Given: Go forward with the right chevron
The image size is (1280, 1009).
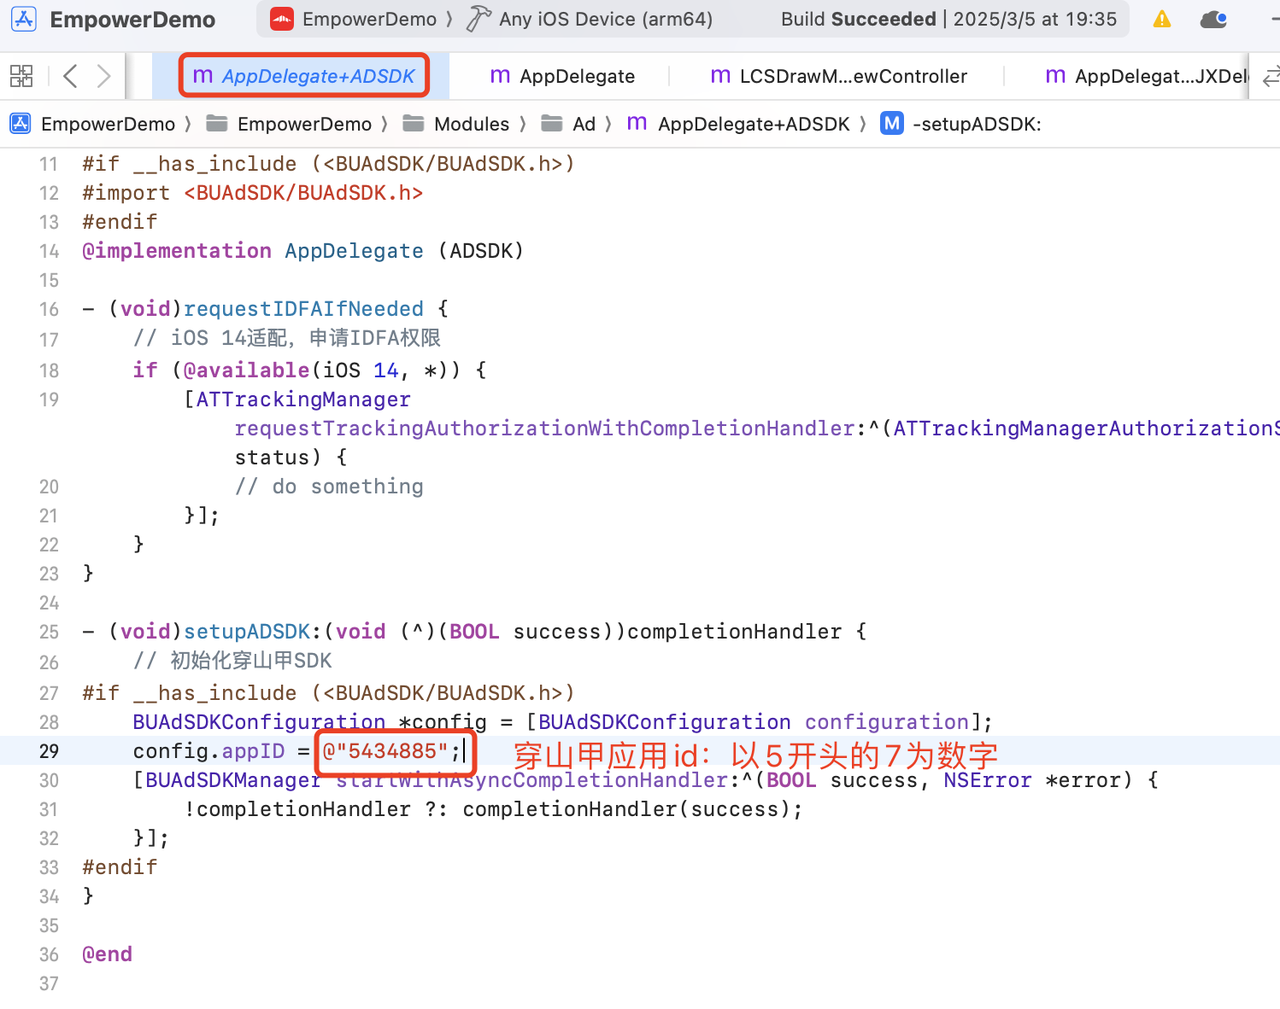Looking at the screenshot, I should point(104,76).
